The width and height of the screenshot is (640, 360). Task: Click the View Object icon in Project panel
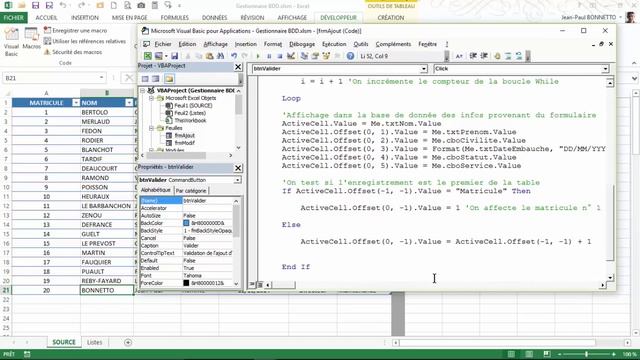156,79
